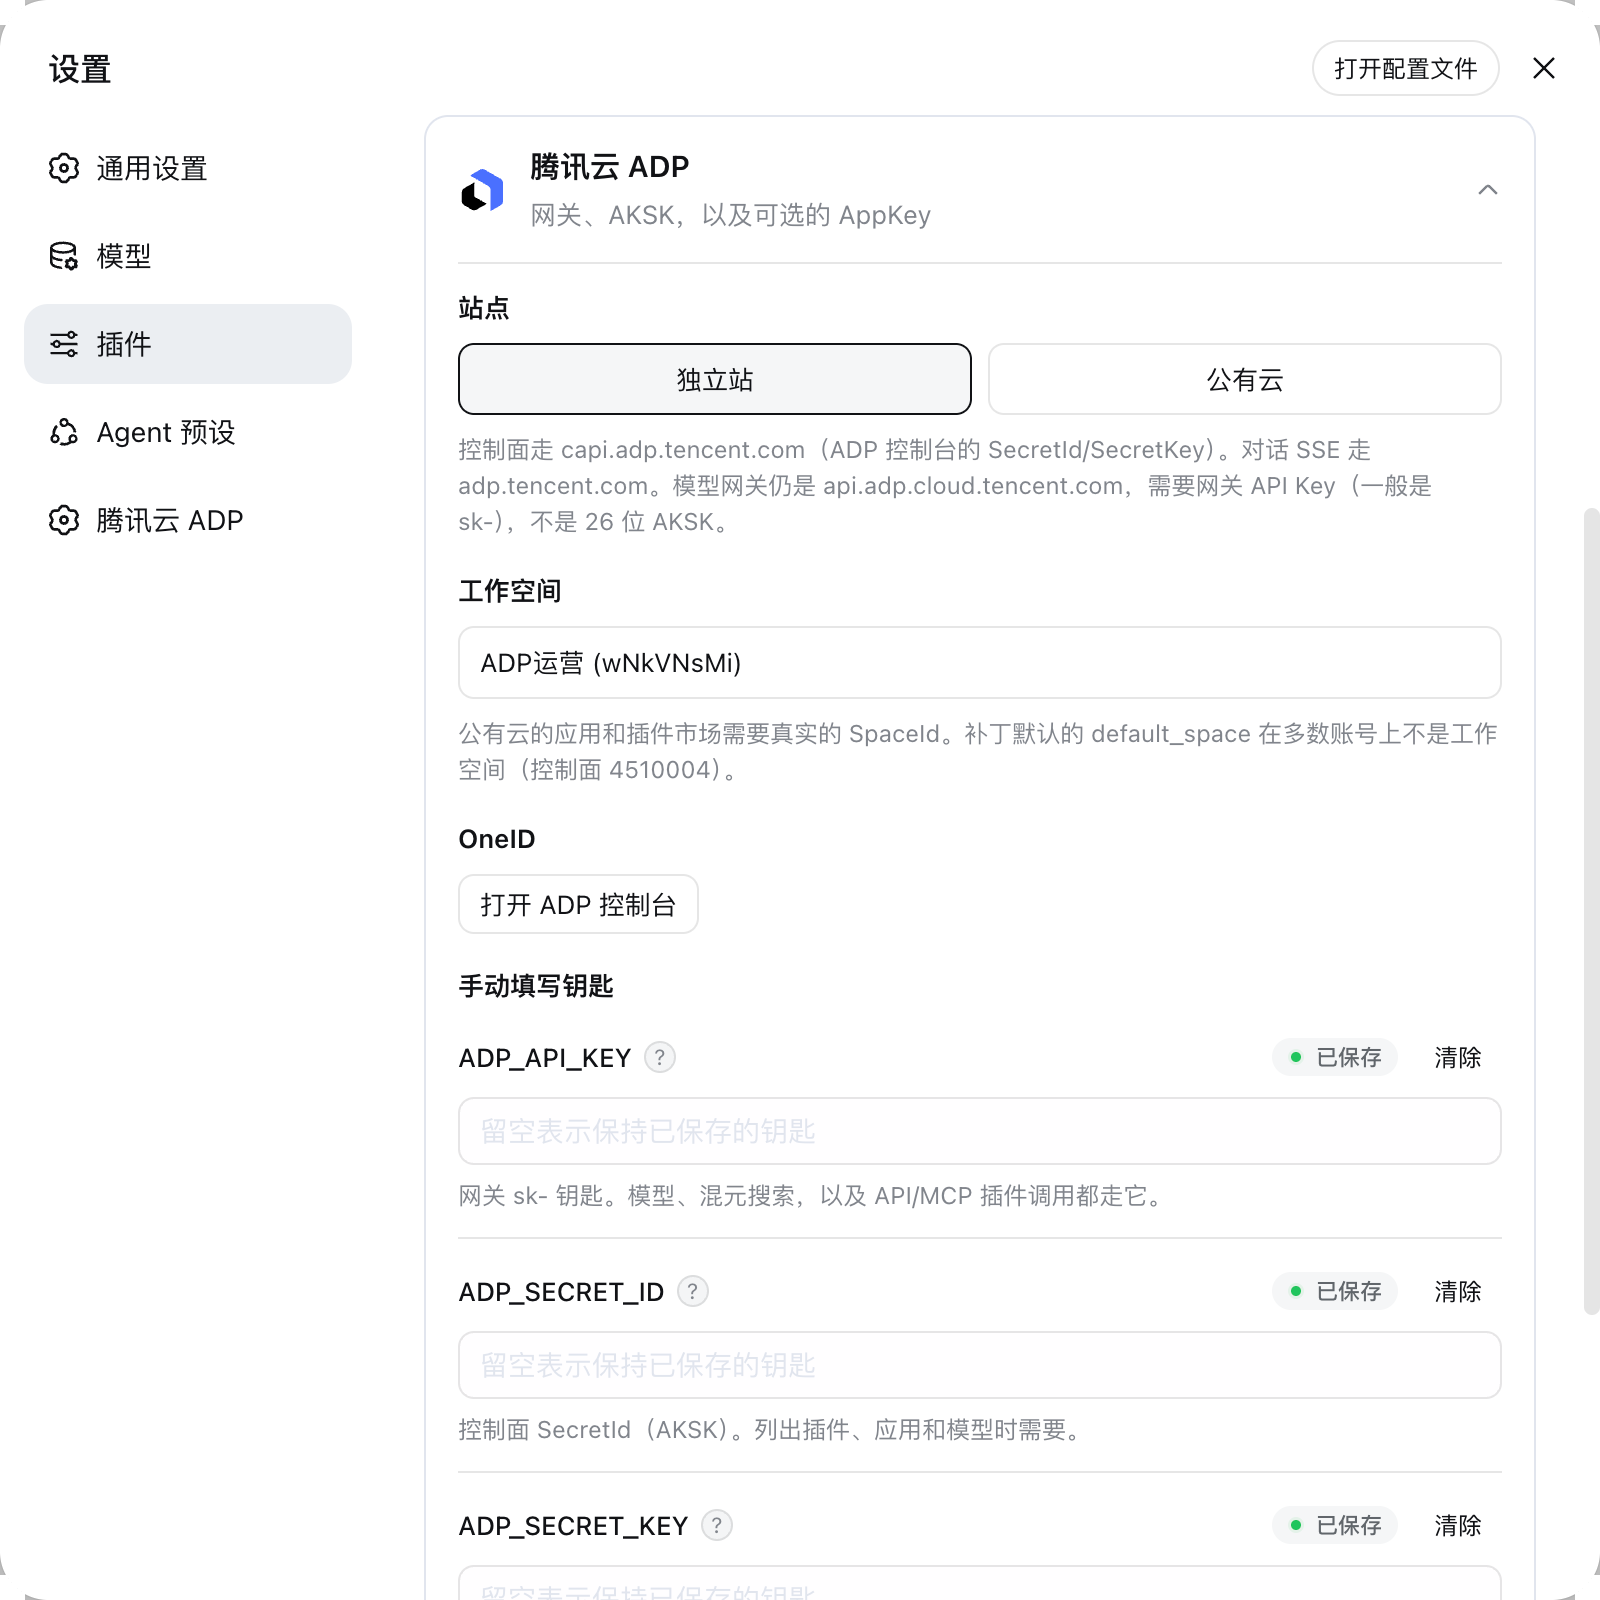
Task: Open 通用设置 settings section
Action: [188, 168]
